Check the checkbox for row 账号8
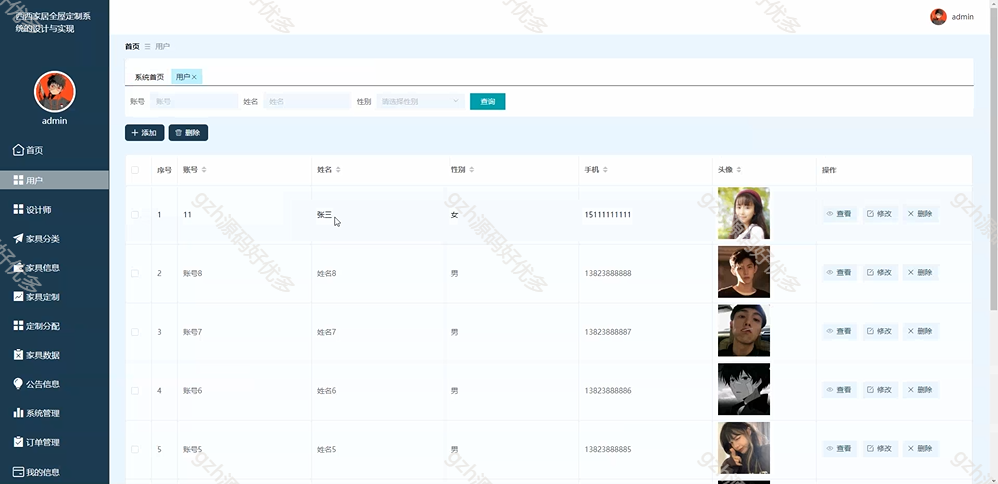998x484 pixels. (x=135, y=273)
